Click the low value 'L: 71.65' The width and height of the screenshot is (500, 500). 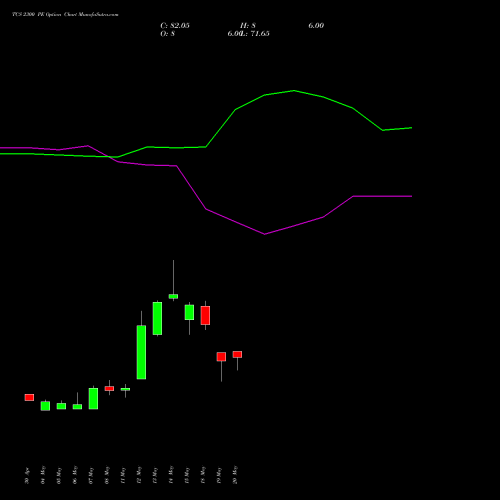coord(255,34)
